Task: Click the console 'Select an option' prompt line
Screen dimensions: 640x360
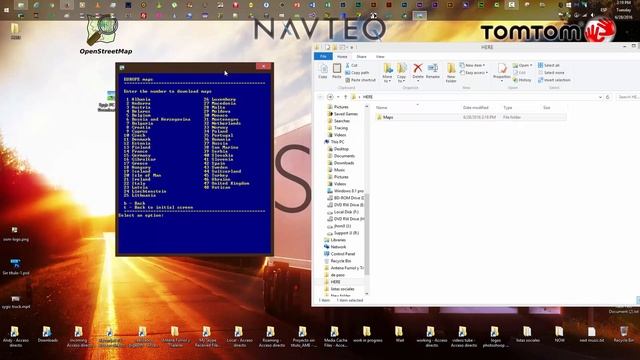Action: [141, 215]
